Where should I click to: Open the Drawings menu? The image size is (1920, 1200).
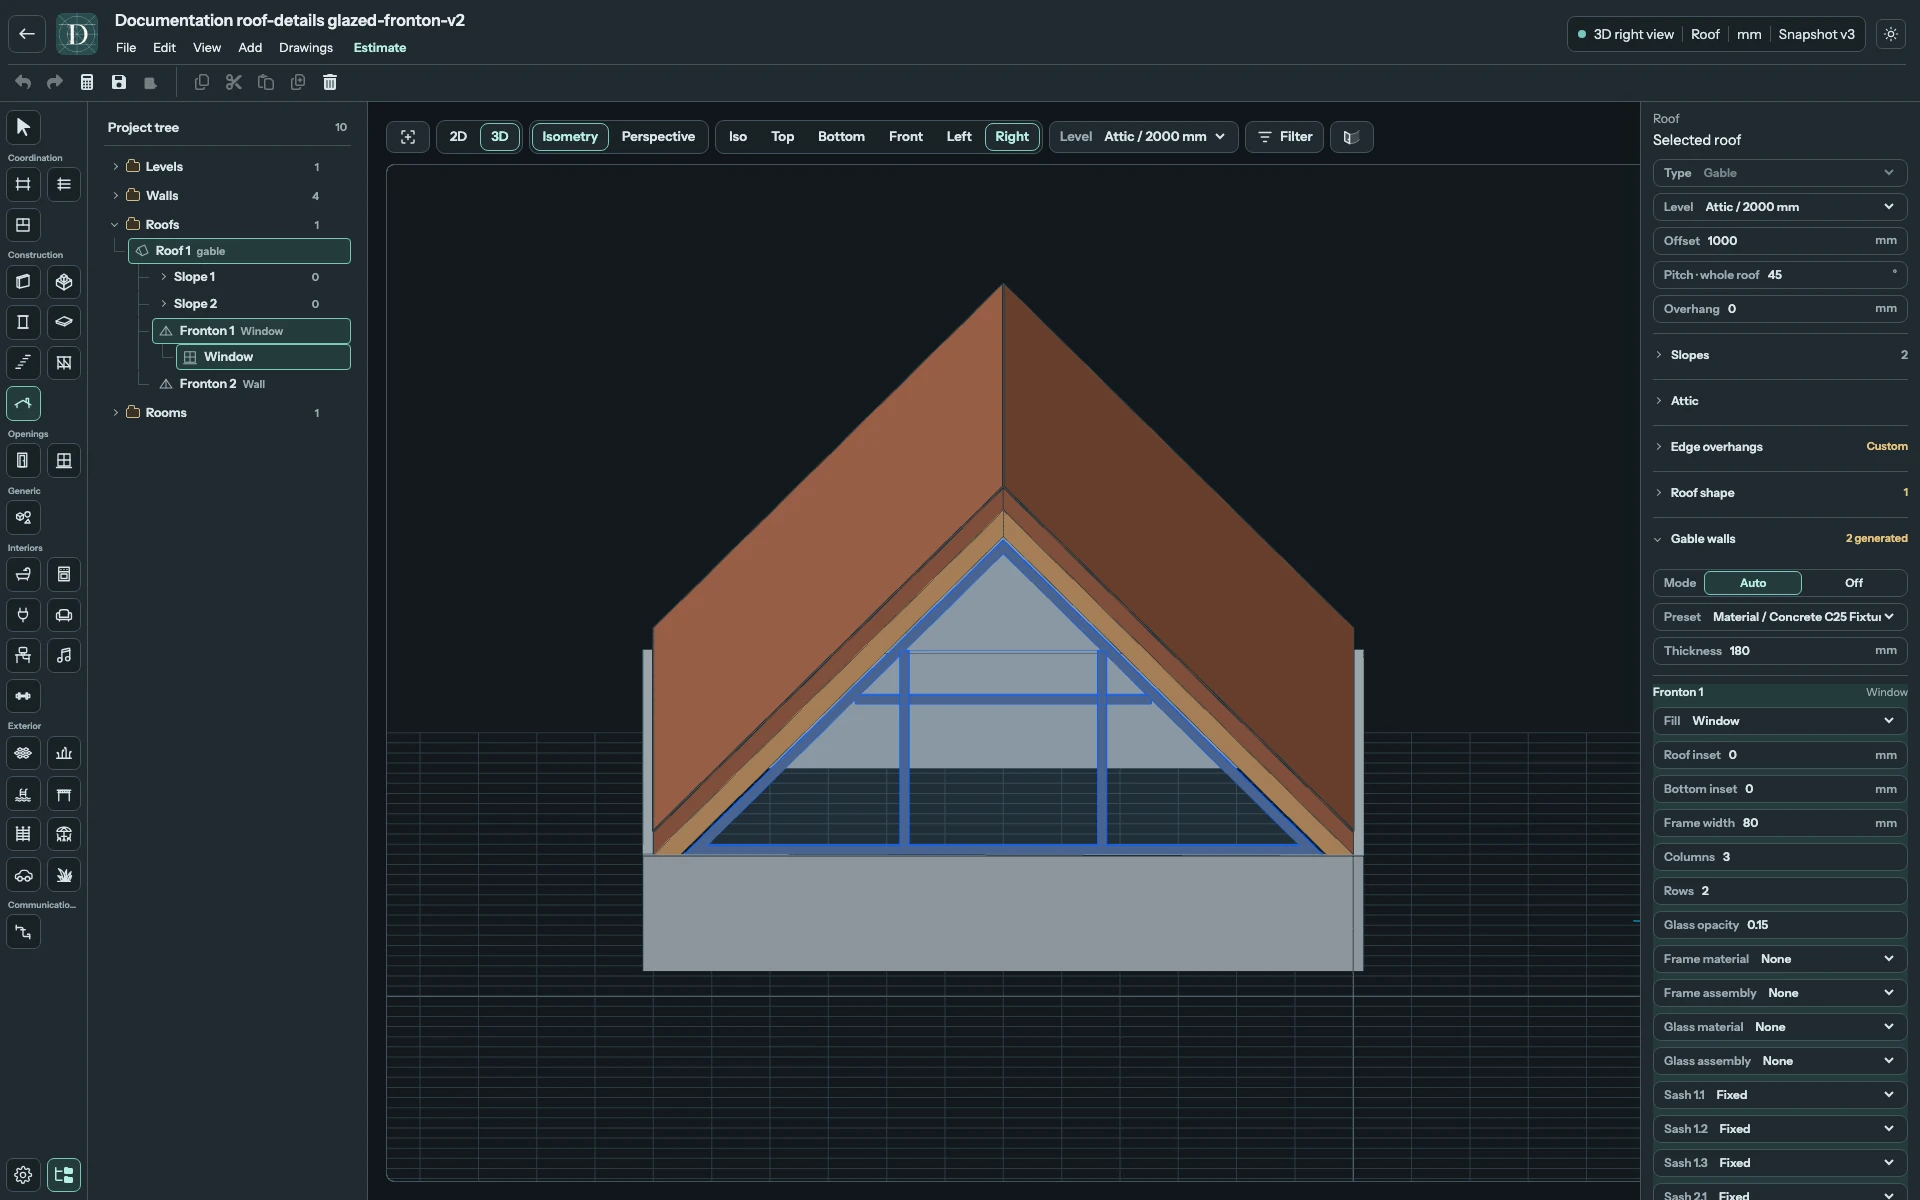click(306, 48)
